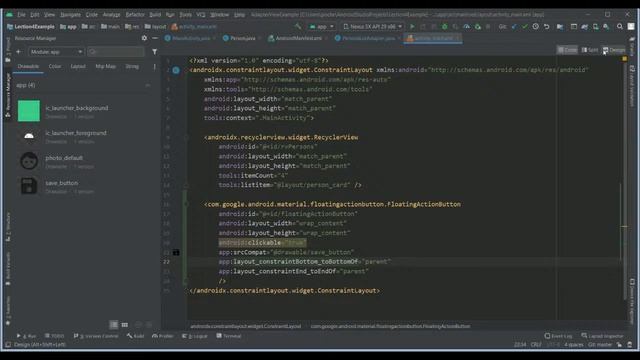Click the Git rollback undo arrow
The height and width of the screenshot is (360, 640).
(547, 27)
